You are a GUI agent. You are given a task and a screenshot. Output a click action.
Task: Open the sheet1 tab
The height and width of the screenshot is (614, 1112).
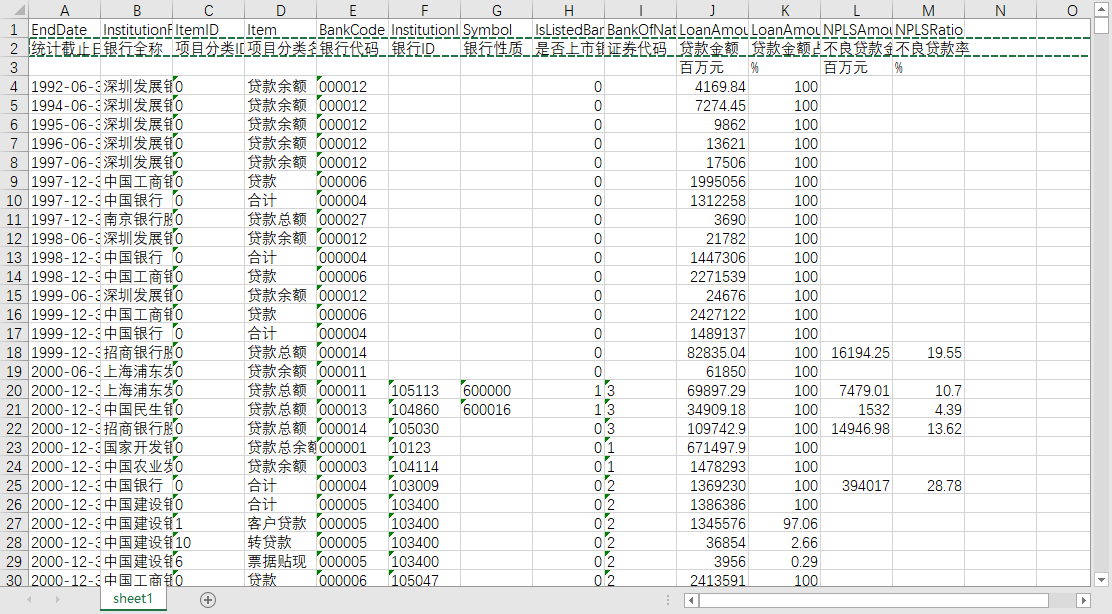point(133,598)
